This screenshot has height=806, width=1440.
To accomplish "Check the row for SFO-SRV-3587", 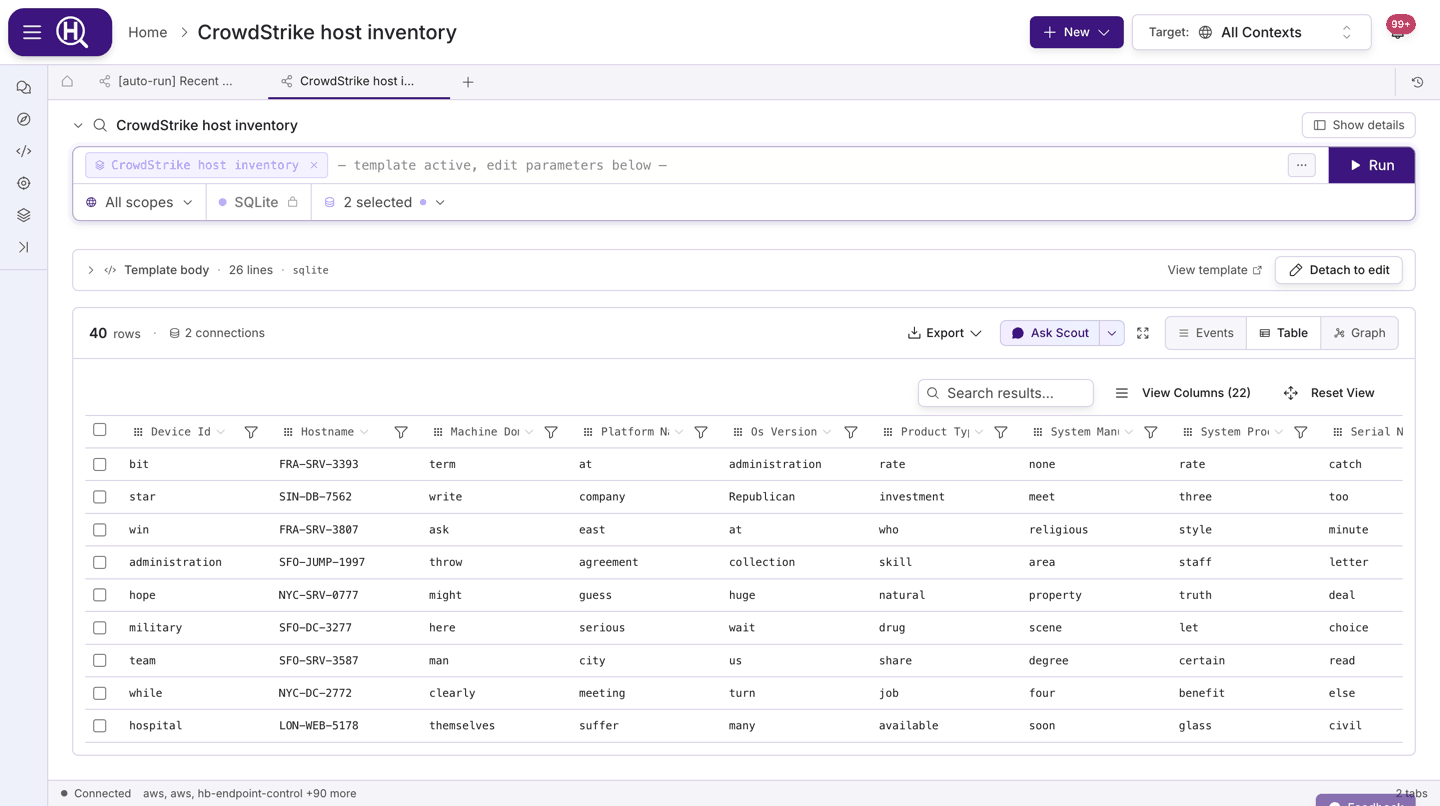I will 100,660.
